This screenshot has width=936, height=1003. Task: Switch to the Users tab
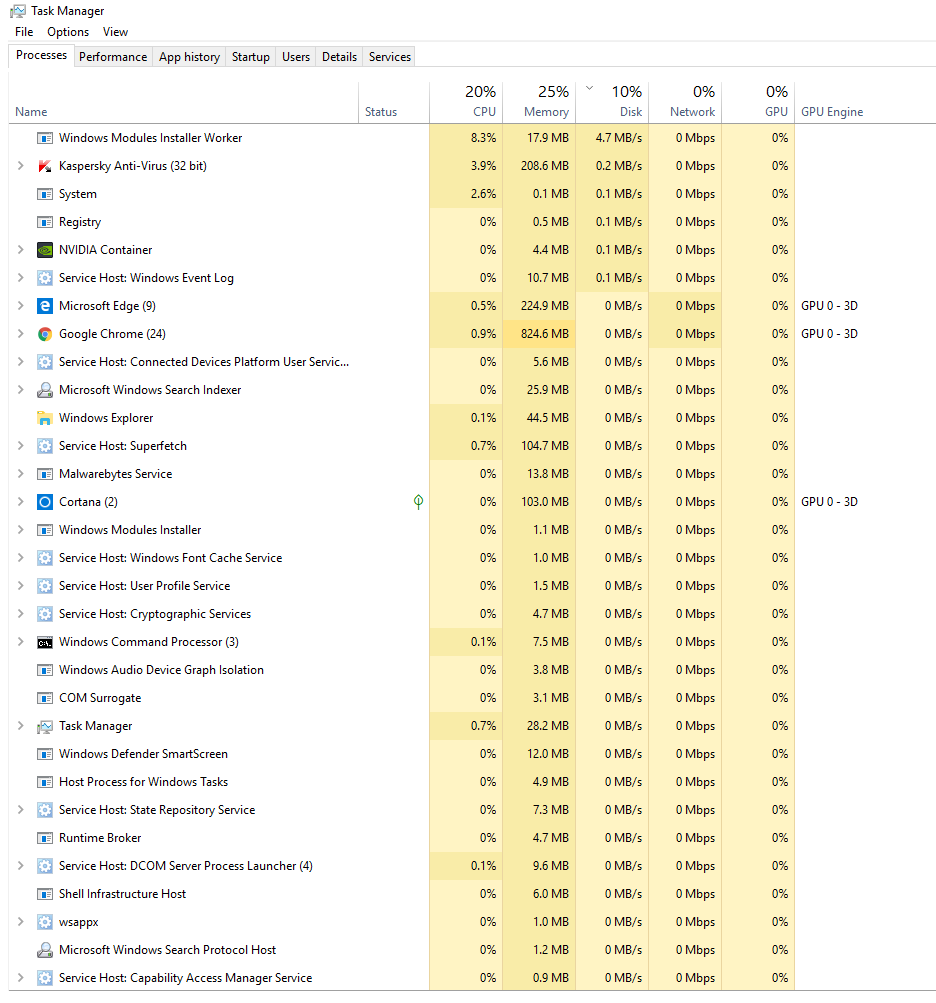[296, 57]
